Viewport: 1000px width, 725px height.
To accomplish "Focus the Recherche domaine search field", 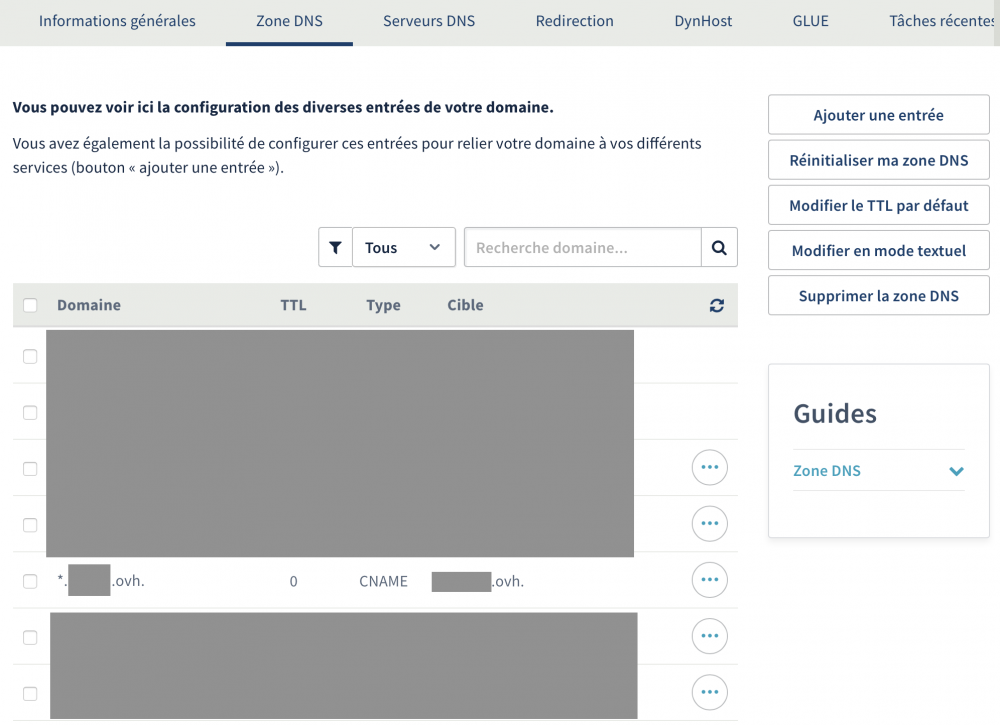I will [x=583, y=248].
